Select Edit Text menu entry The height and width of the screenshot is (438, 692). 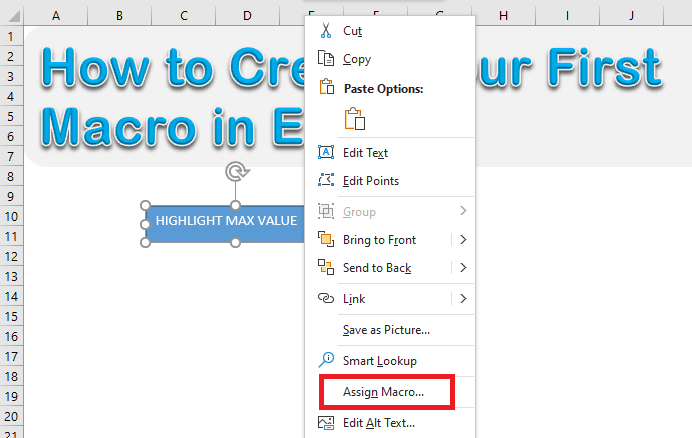point(390,153)
